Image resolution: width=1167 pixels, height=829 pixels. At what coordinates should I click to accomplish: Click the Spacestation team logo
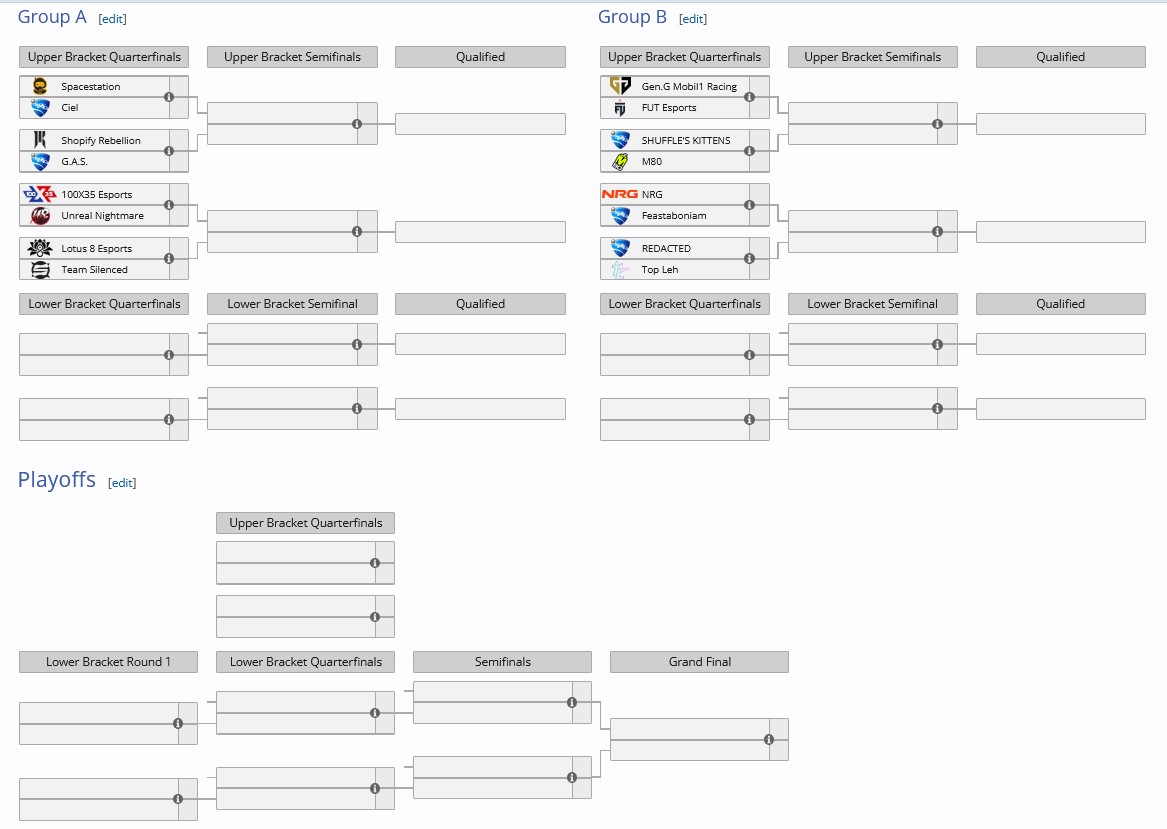(40, 86)
